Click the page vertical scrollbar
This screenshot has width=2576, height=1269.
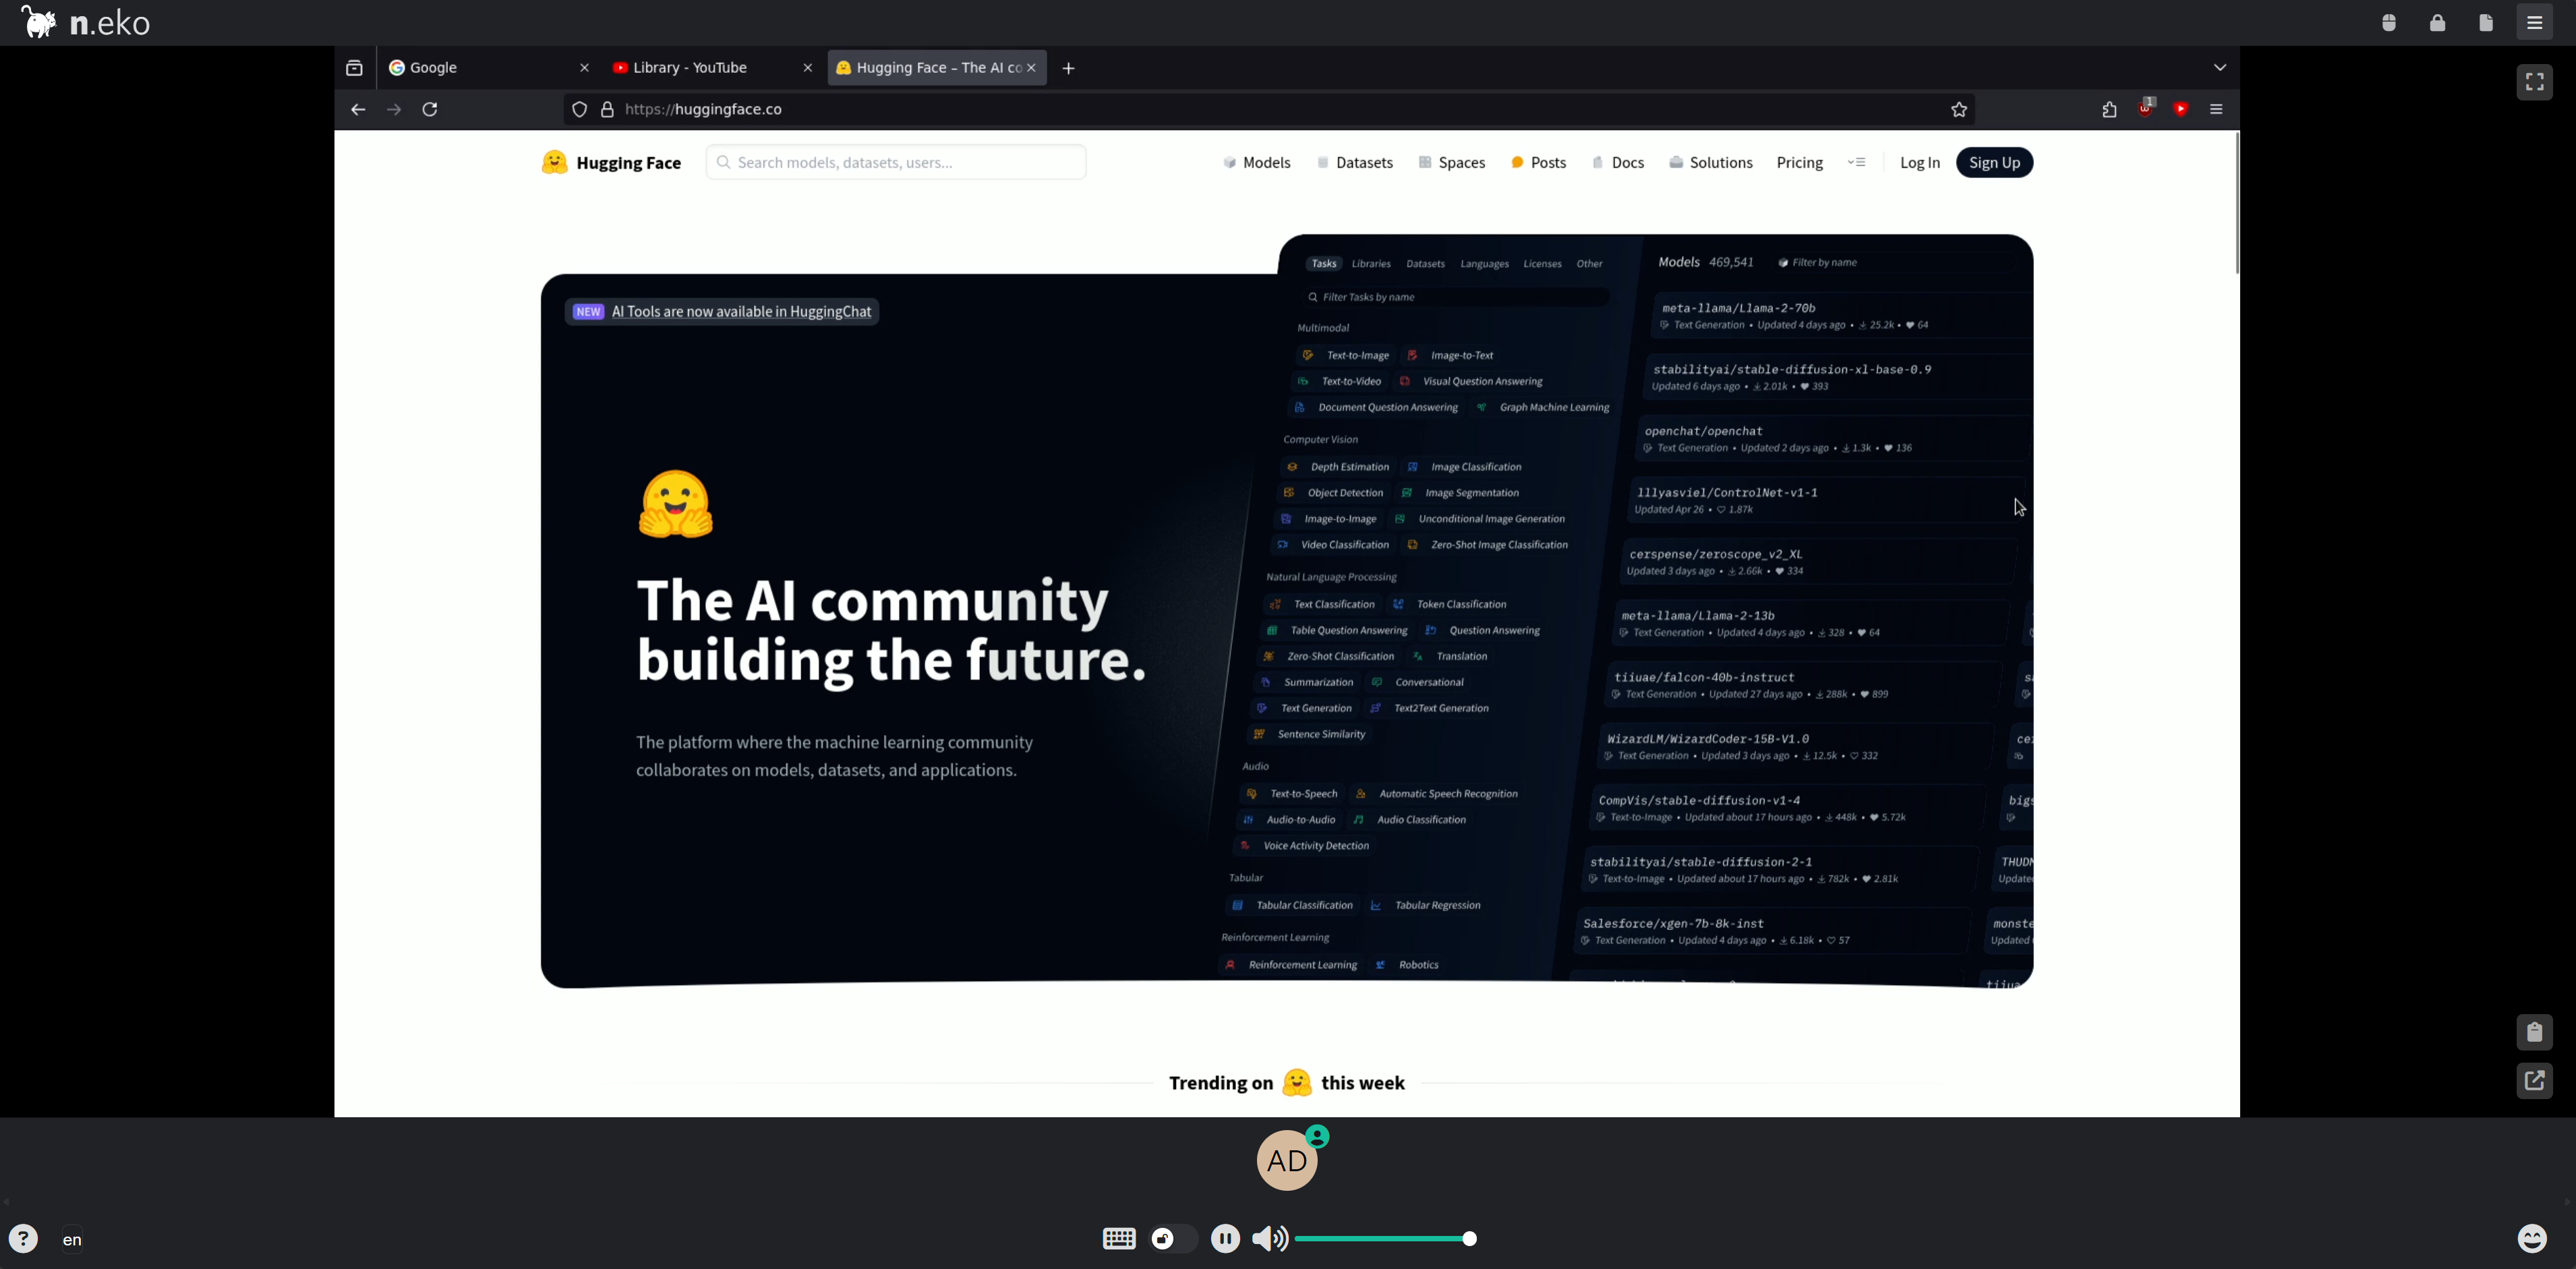pyautogui.click(x=2236, y=204)
